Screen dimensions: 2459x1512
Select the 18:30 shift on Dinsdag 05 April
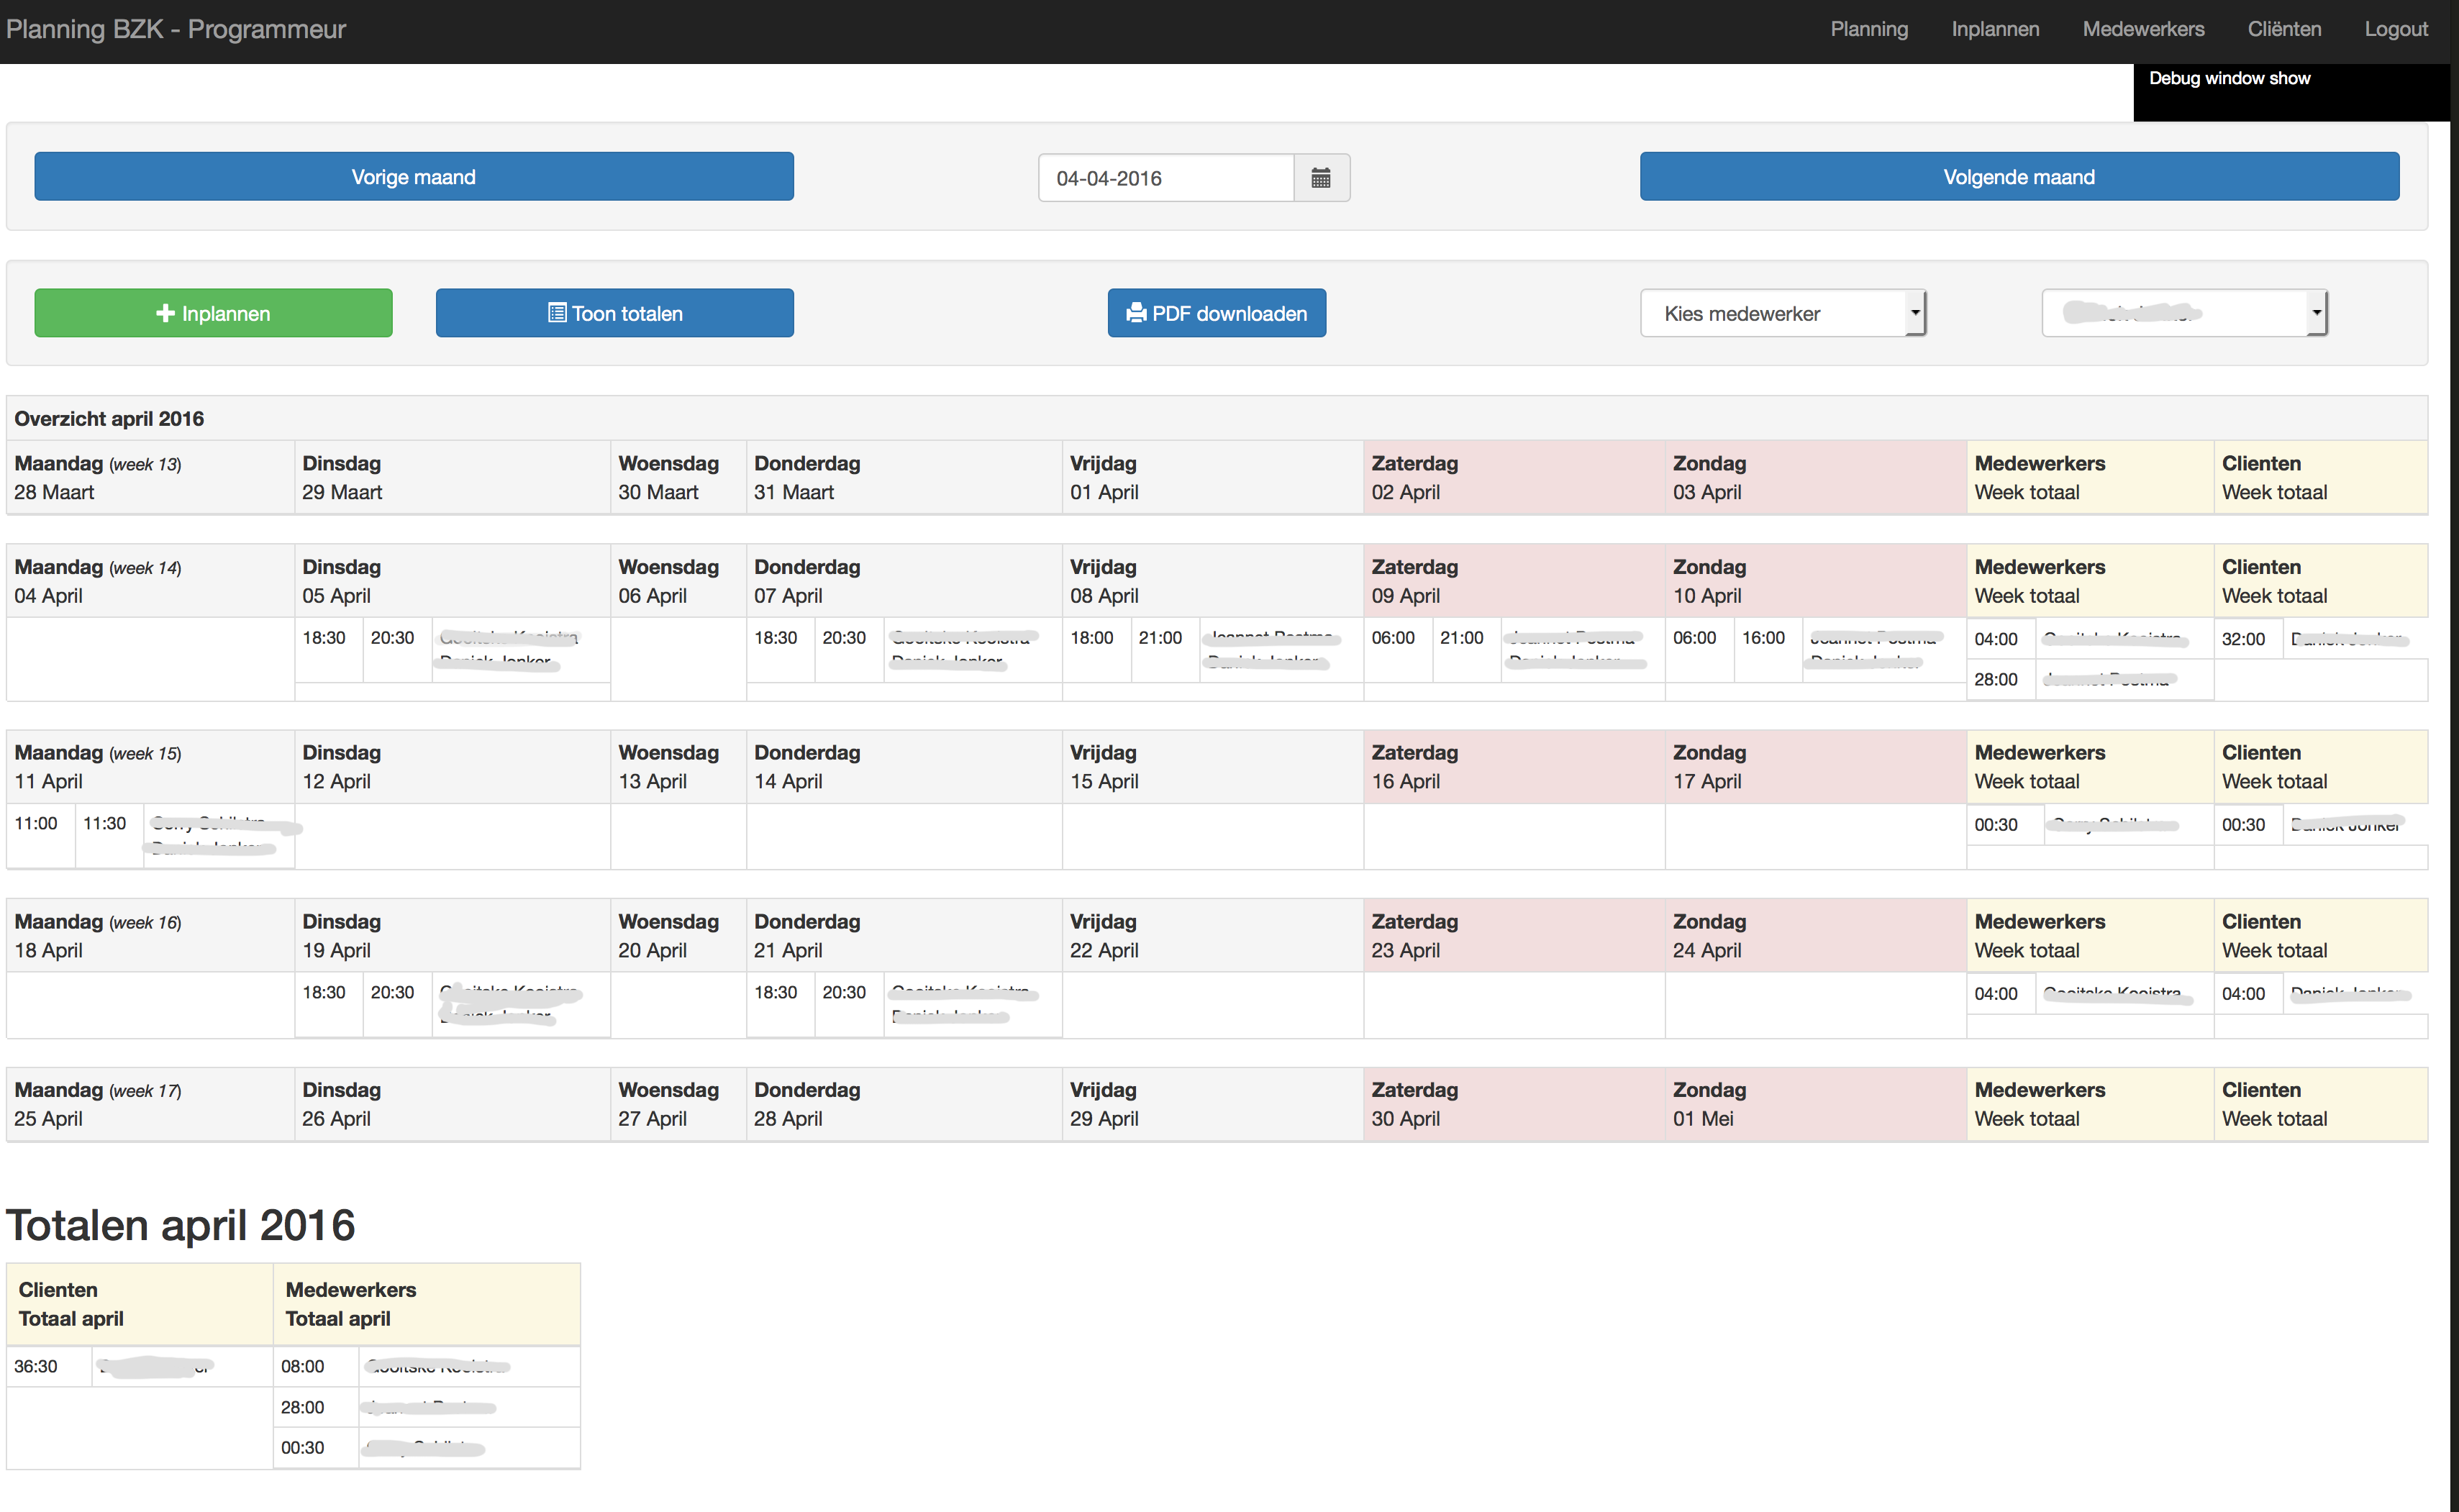point(324,638)
